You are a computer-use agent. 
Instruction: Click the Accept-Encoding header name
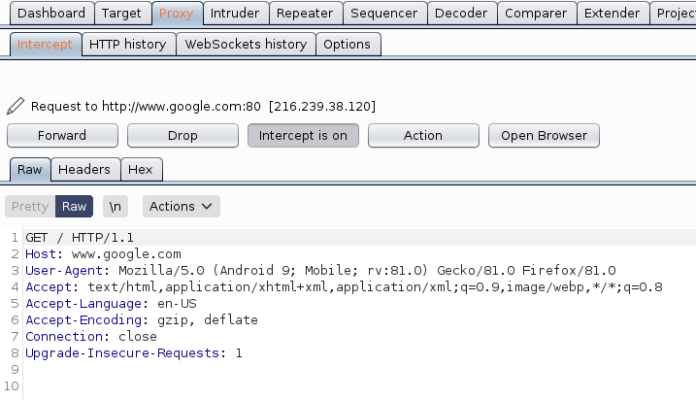83,320
